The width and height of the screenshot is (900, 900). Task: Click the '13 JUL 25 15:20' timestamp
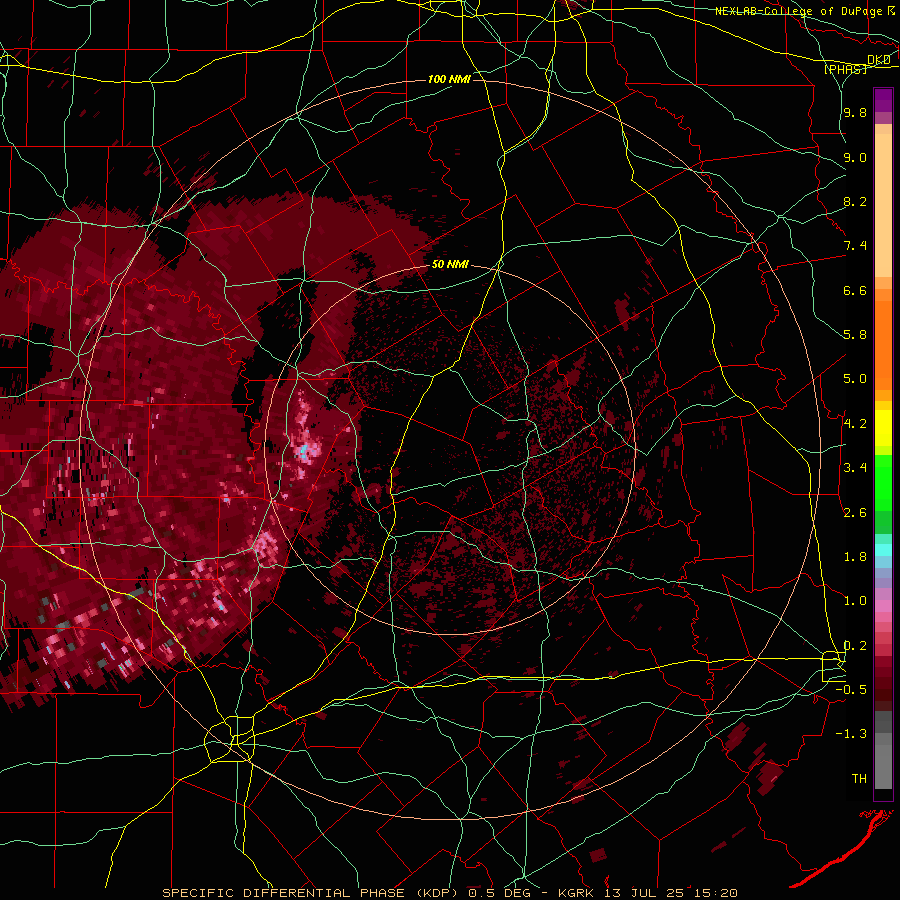(x=670, y=893)
